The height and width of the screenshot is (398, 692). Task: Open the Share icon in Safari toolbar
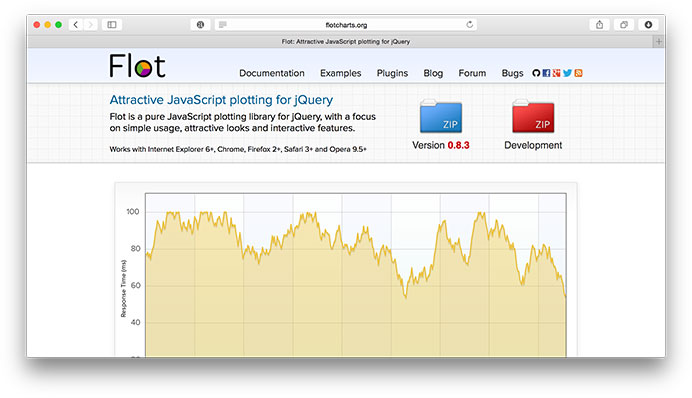tap(599, 25)
